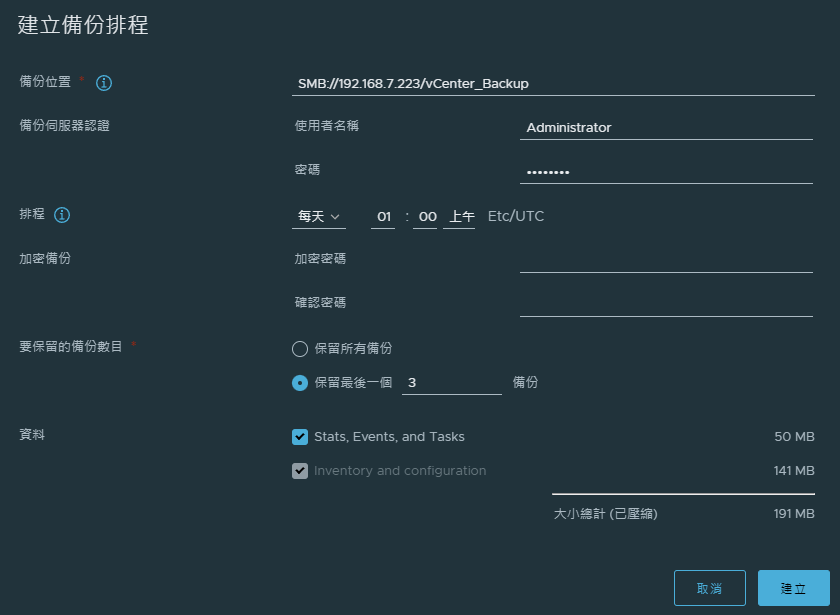Click the 建立 button
The image size is (840, 615).
pos(793,588)
